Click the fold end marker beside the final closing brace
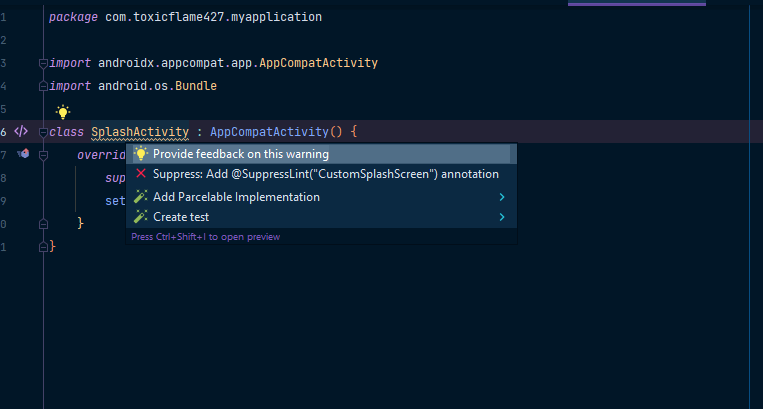 click(x=43, y=247)
